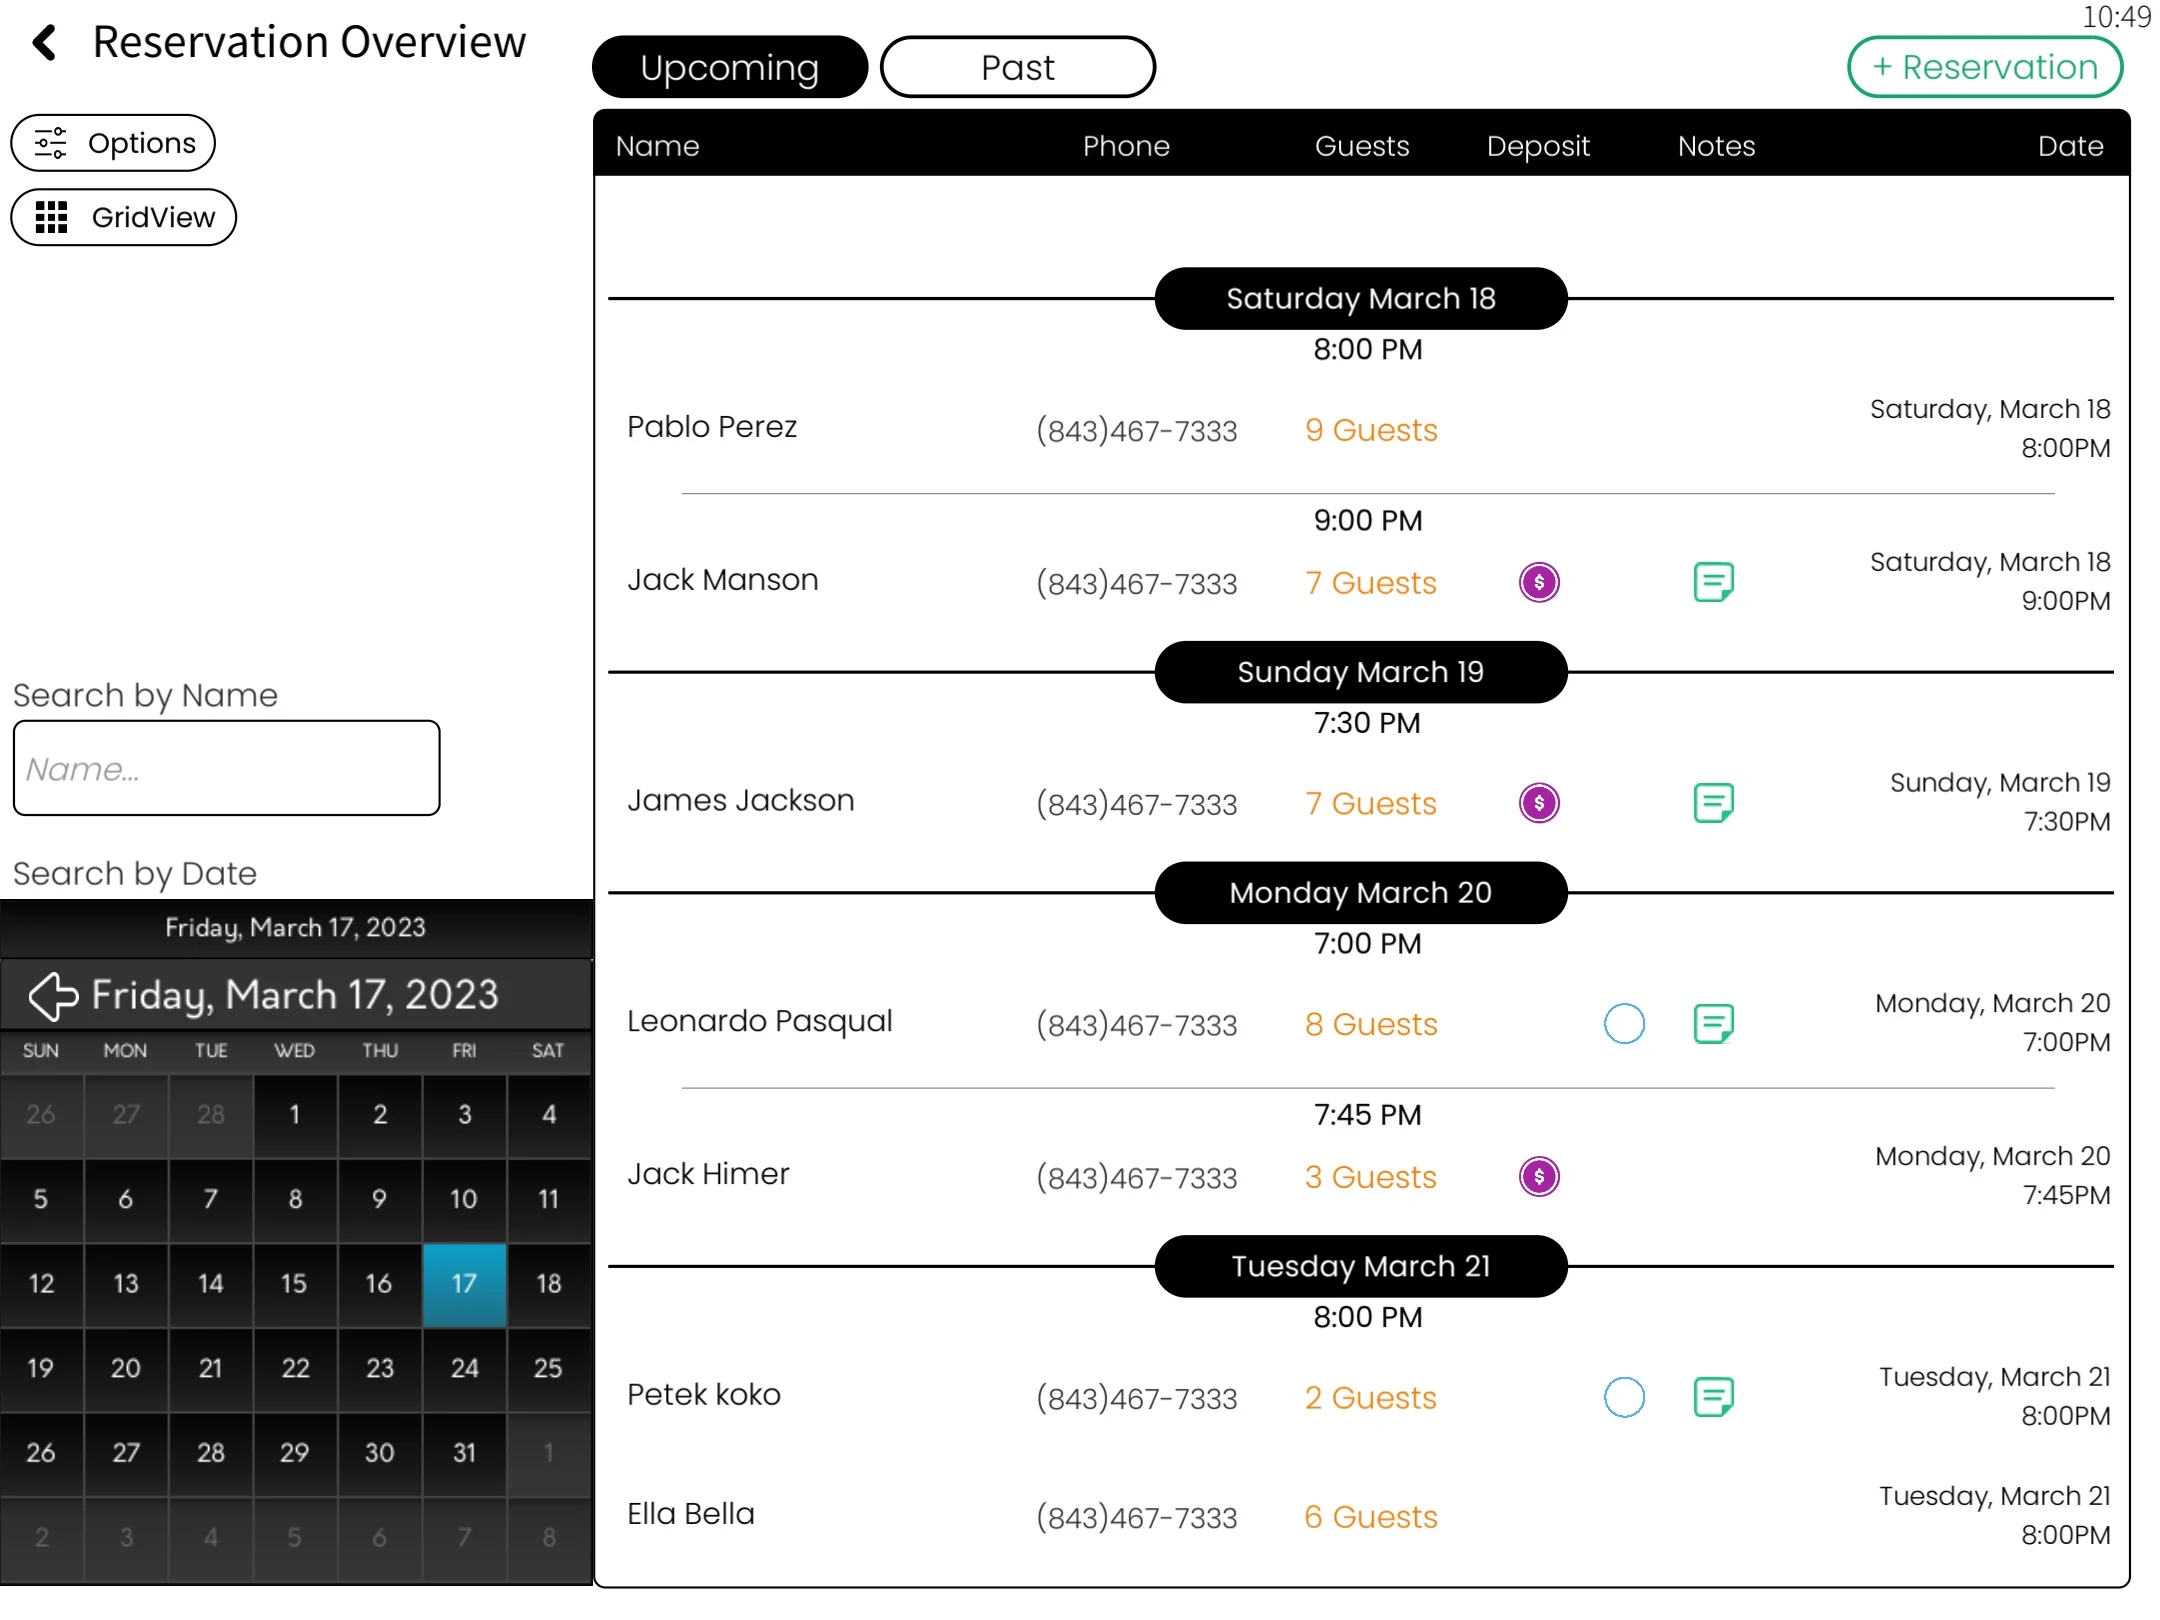The width and height of the screenshot is (2160, 1620).
Task: Switch to the Past tab
Action: click(x=1016, y=66)
